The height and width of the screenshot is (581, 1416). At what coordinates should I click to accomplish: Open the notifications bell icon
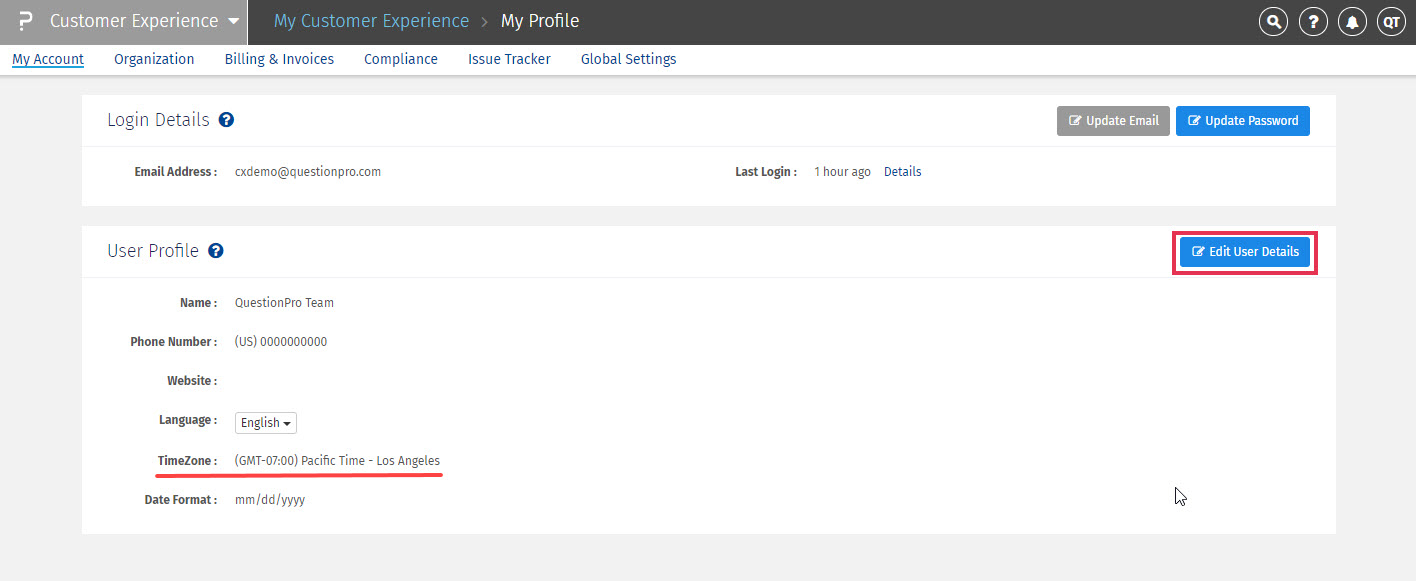[x=1352, y=22]
